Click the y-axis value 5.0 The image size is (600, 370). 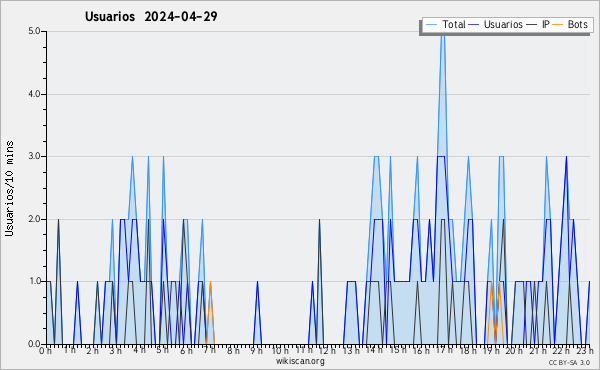coord(34,31)
